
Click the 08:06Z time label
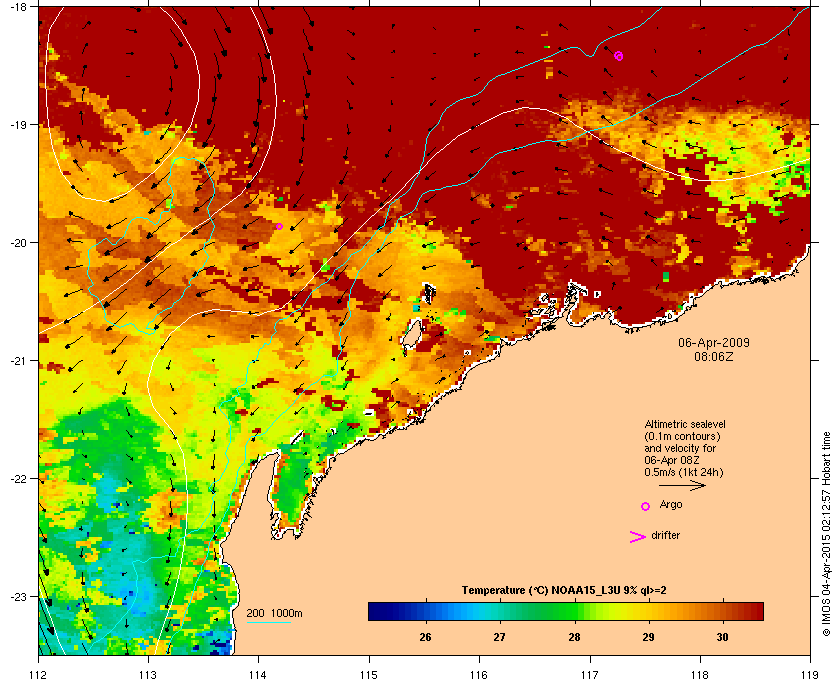(x=714, y=356)
